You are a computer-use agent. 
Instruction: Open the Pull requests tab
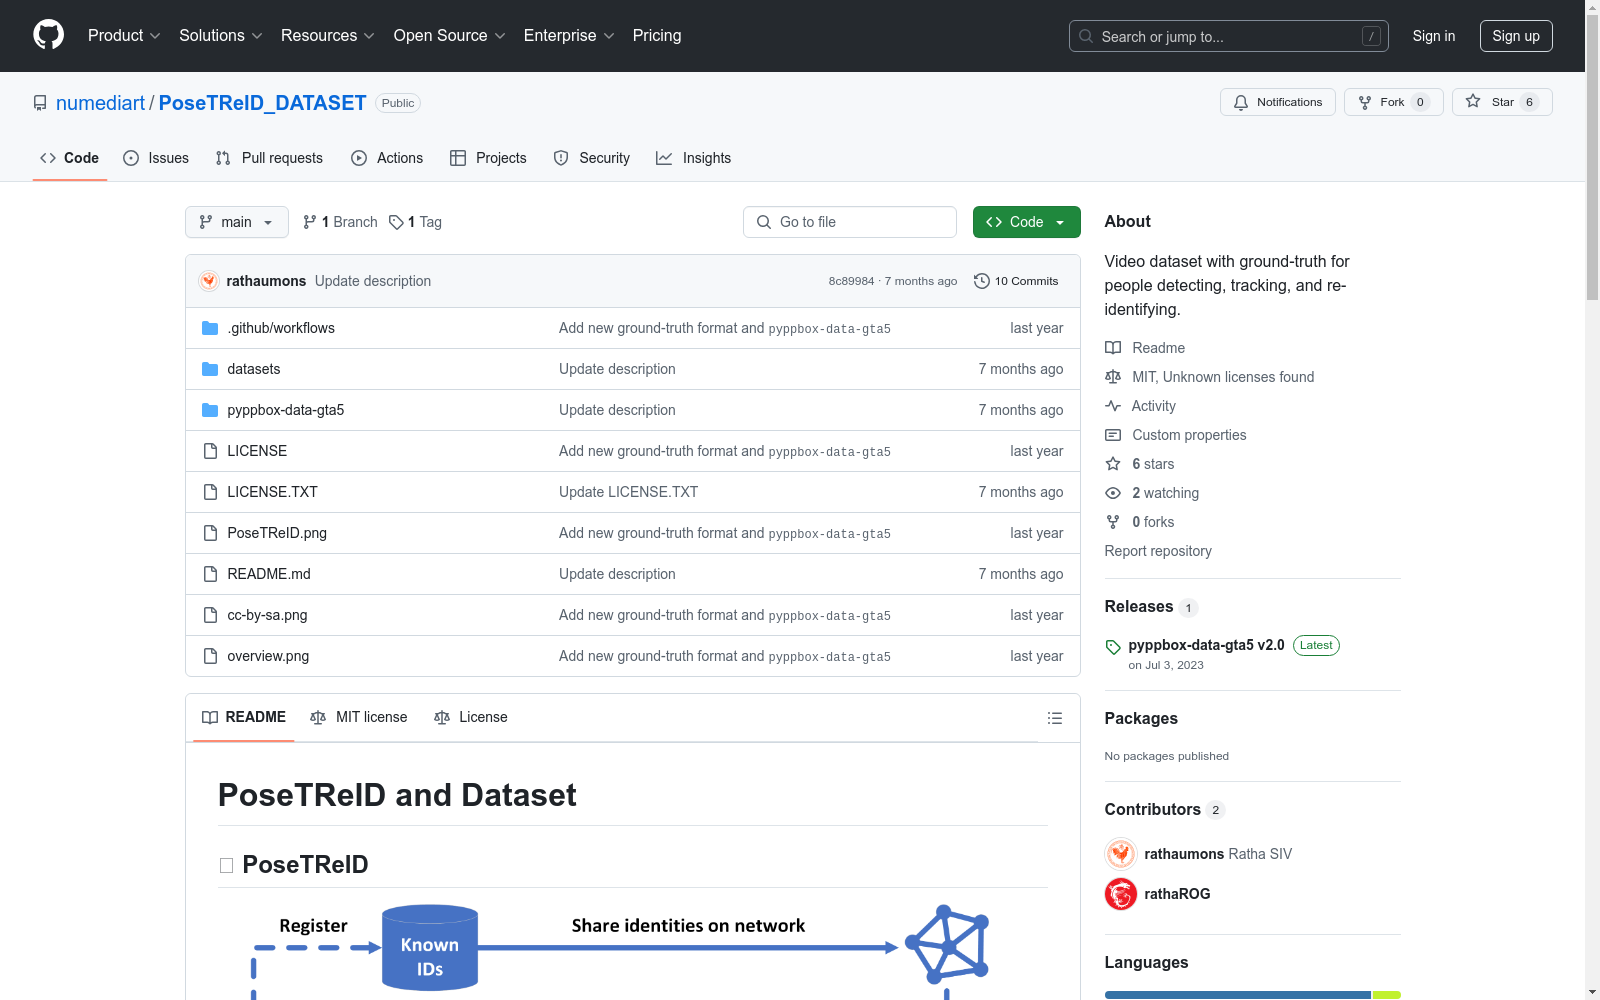point(269,158)
